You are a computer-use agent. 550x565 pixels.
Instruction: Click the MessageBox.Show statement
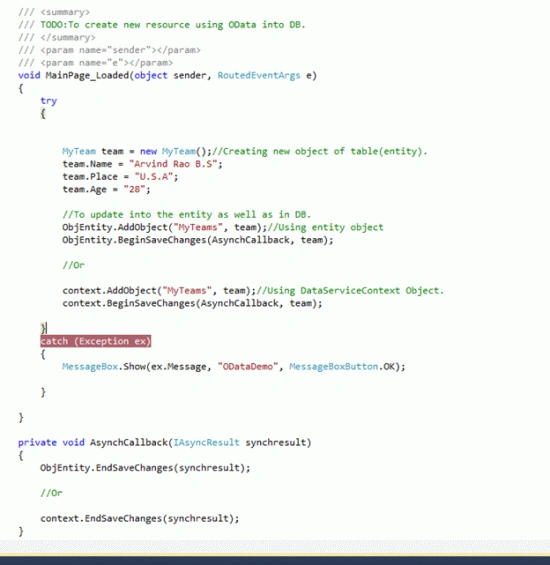(234, 367)
